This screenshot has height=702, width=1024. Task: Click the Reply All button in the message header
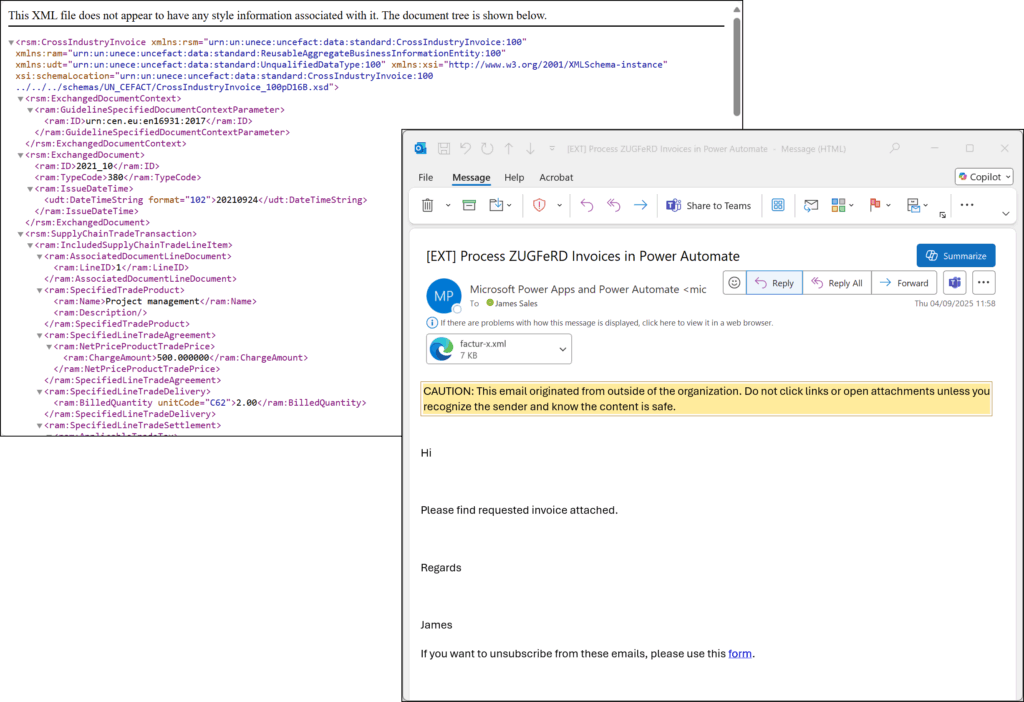pos(837,283)
